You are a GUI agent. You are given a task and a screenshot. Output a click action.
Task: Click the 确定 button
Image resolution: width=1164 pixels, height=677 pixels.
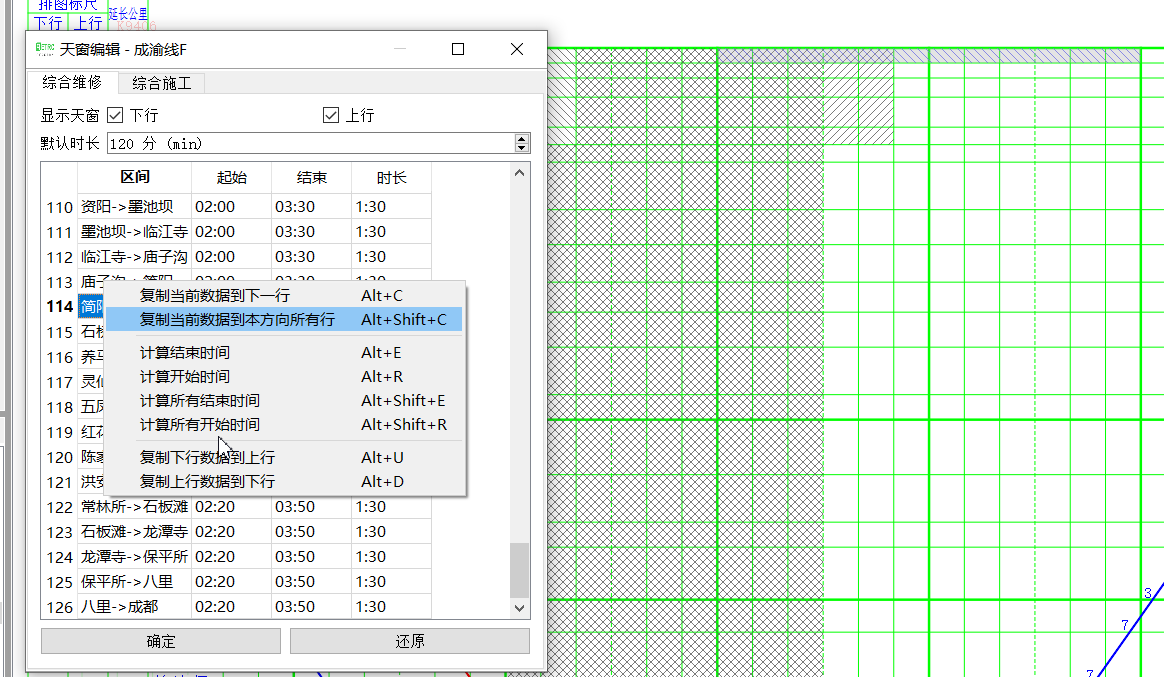[161, 641]
